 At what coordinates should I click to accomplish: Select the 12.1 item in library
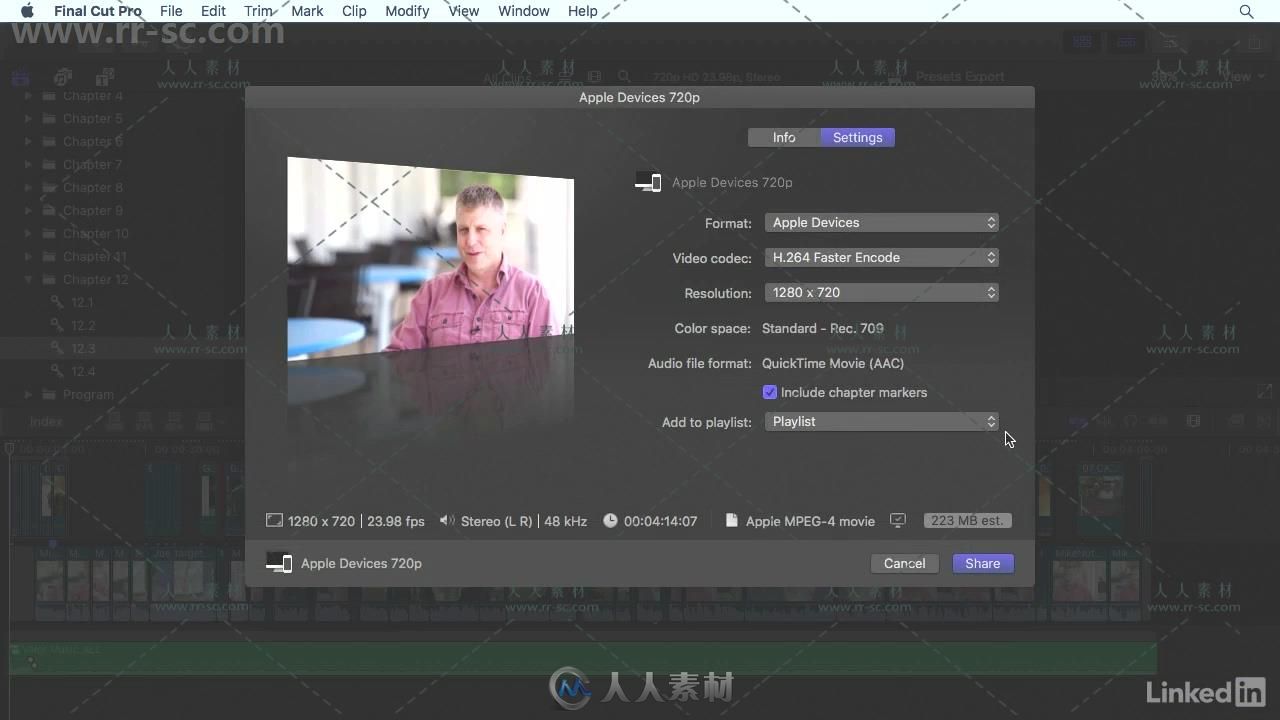[x=82, y=302]
